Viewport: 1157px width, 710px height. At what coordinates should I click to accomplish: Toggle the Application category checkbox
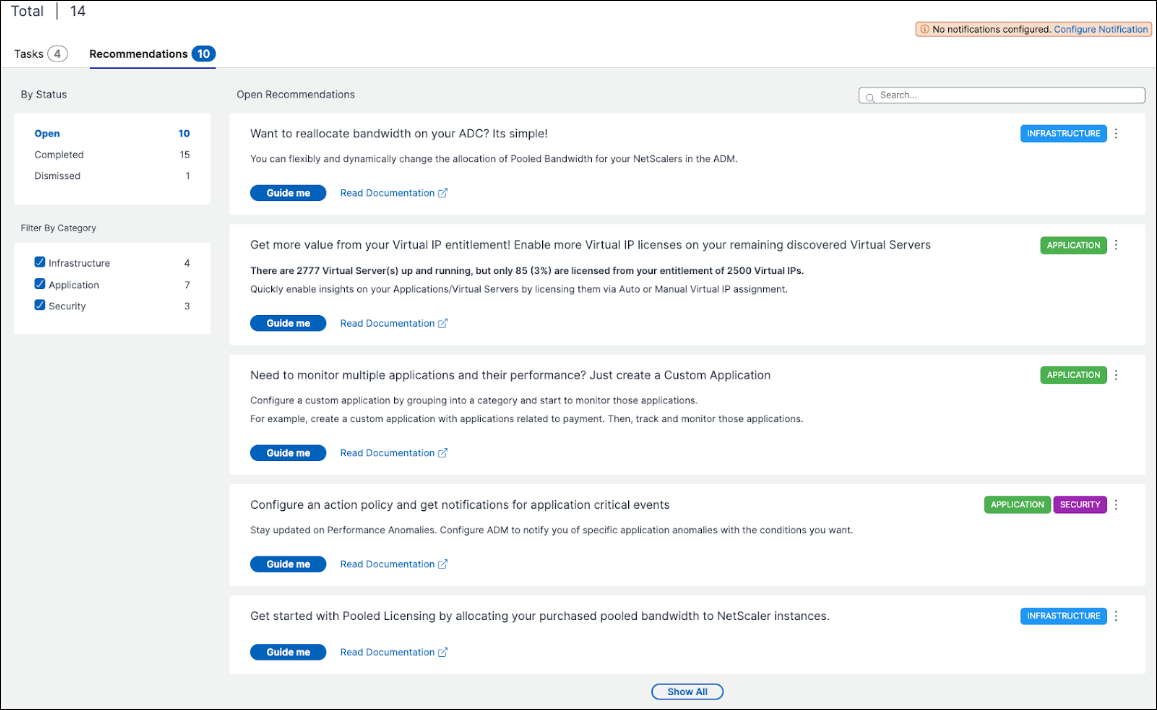[40, 283]
